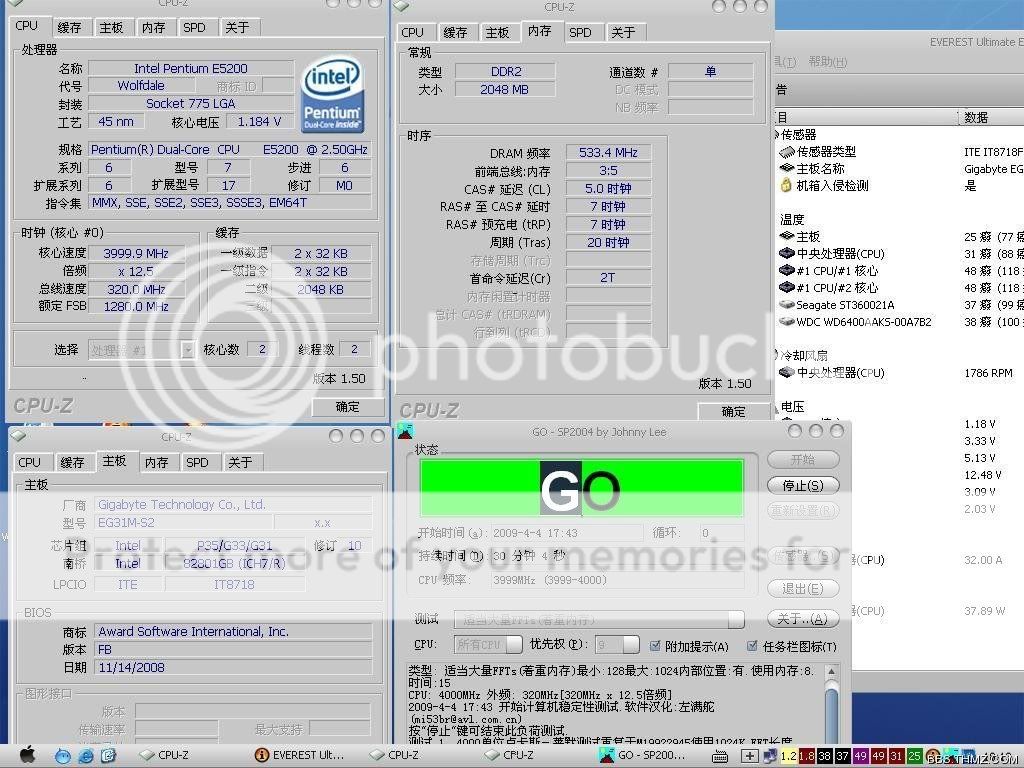Viewport: 1024px width, 768px height.
Task: Click the green GO status bar in SP2004
Action: tap(581, 488)
